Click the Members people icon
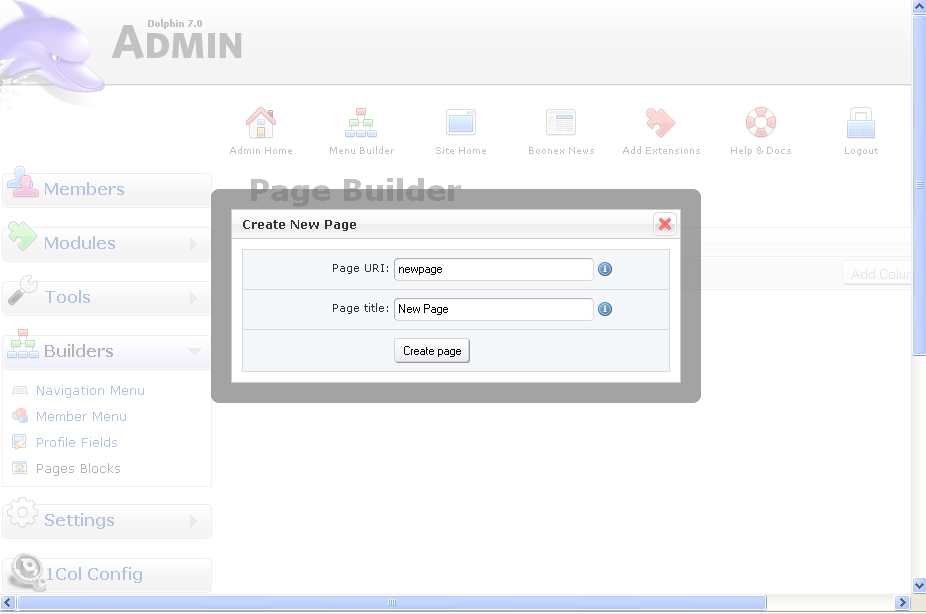The height and width of the screenshot is (614, 926). coord(22,182)
